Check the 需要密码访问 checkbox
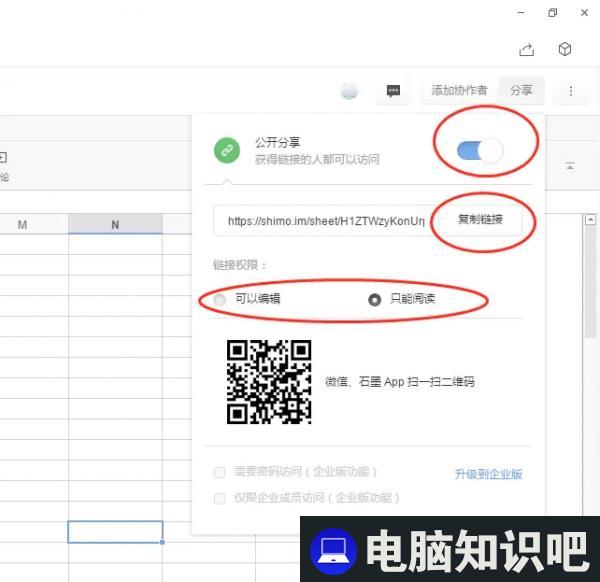600x582 pixels. click(220, 472)
